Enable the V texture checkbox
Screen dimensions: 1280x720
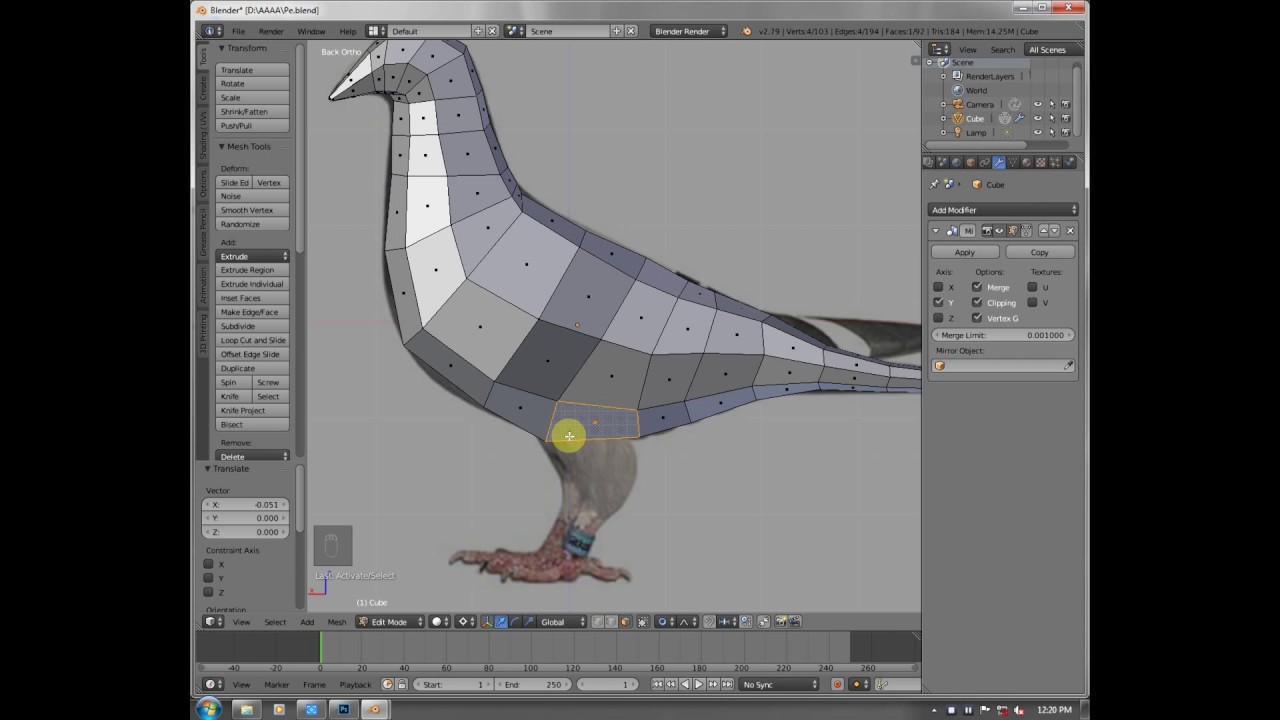(x=1032, y=302)
